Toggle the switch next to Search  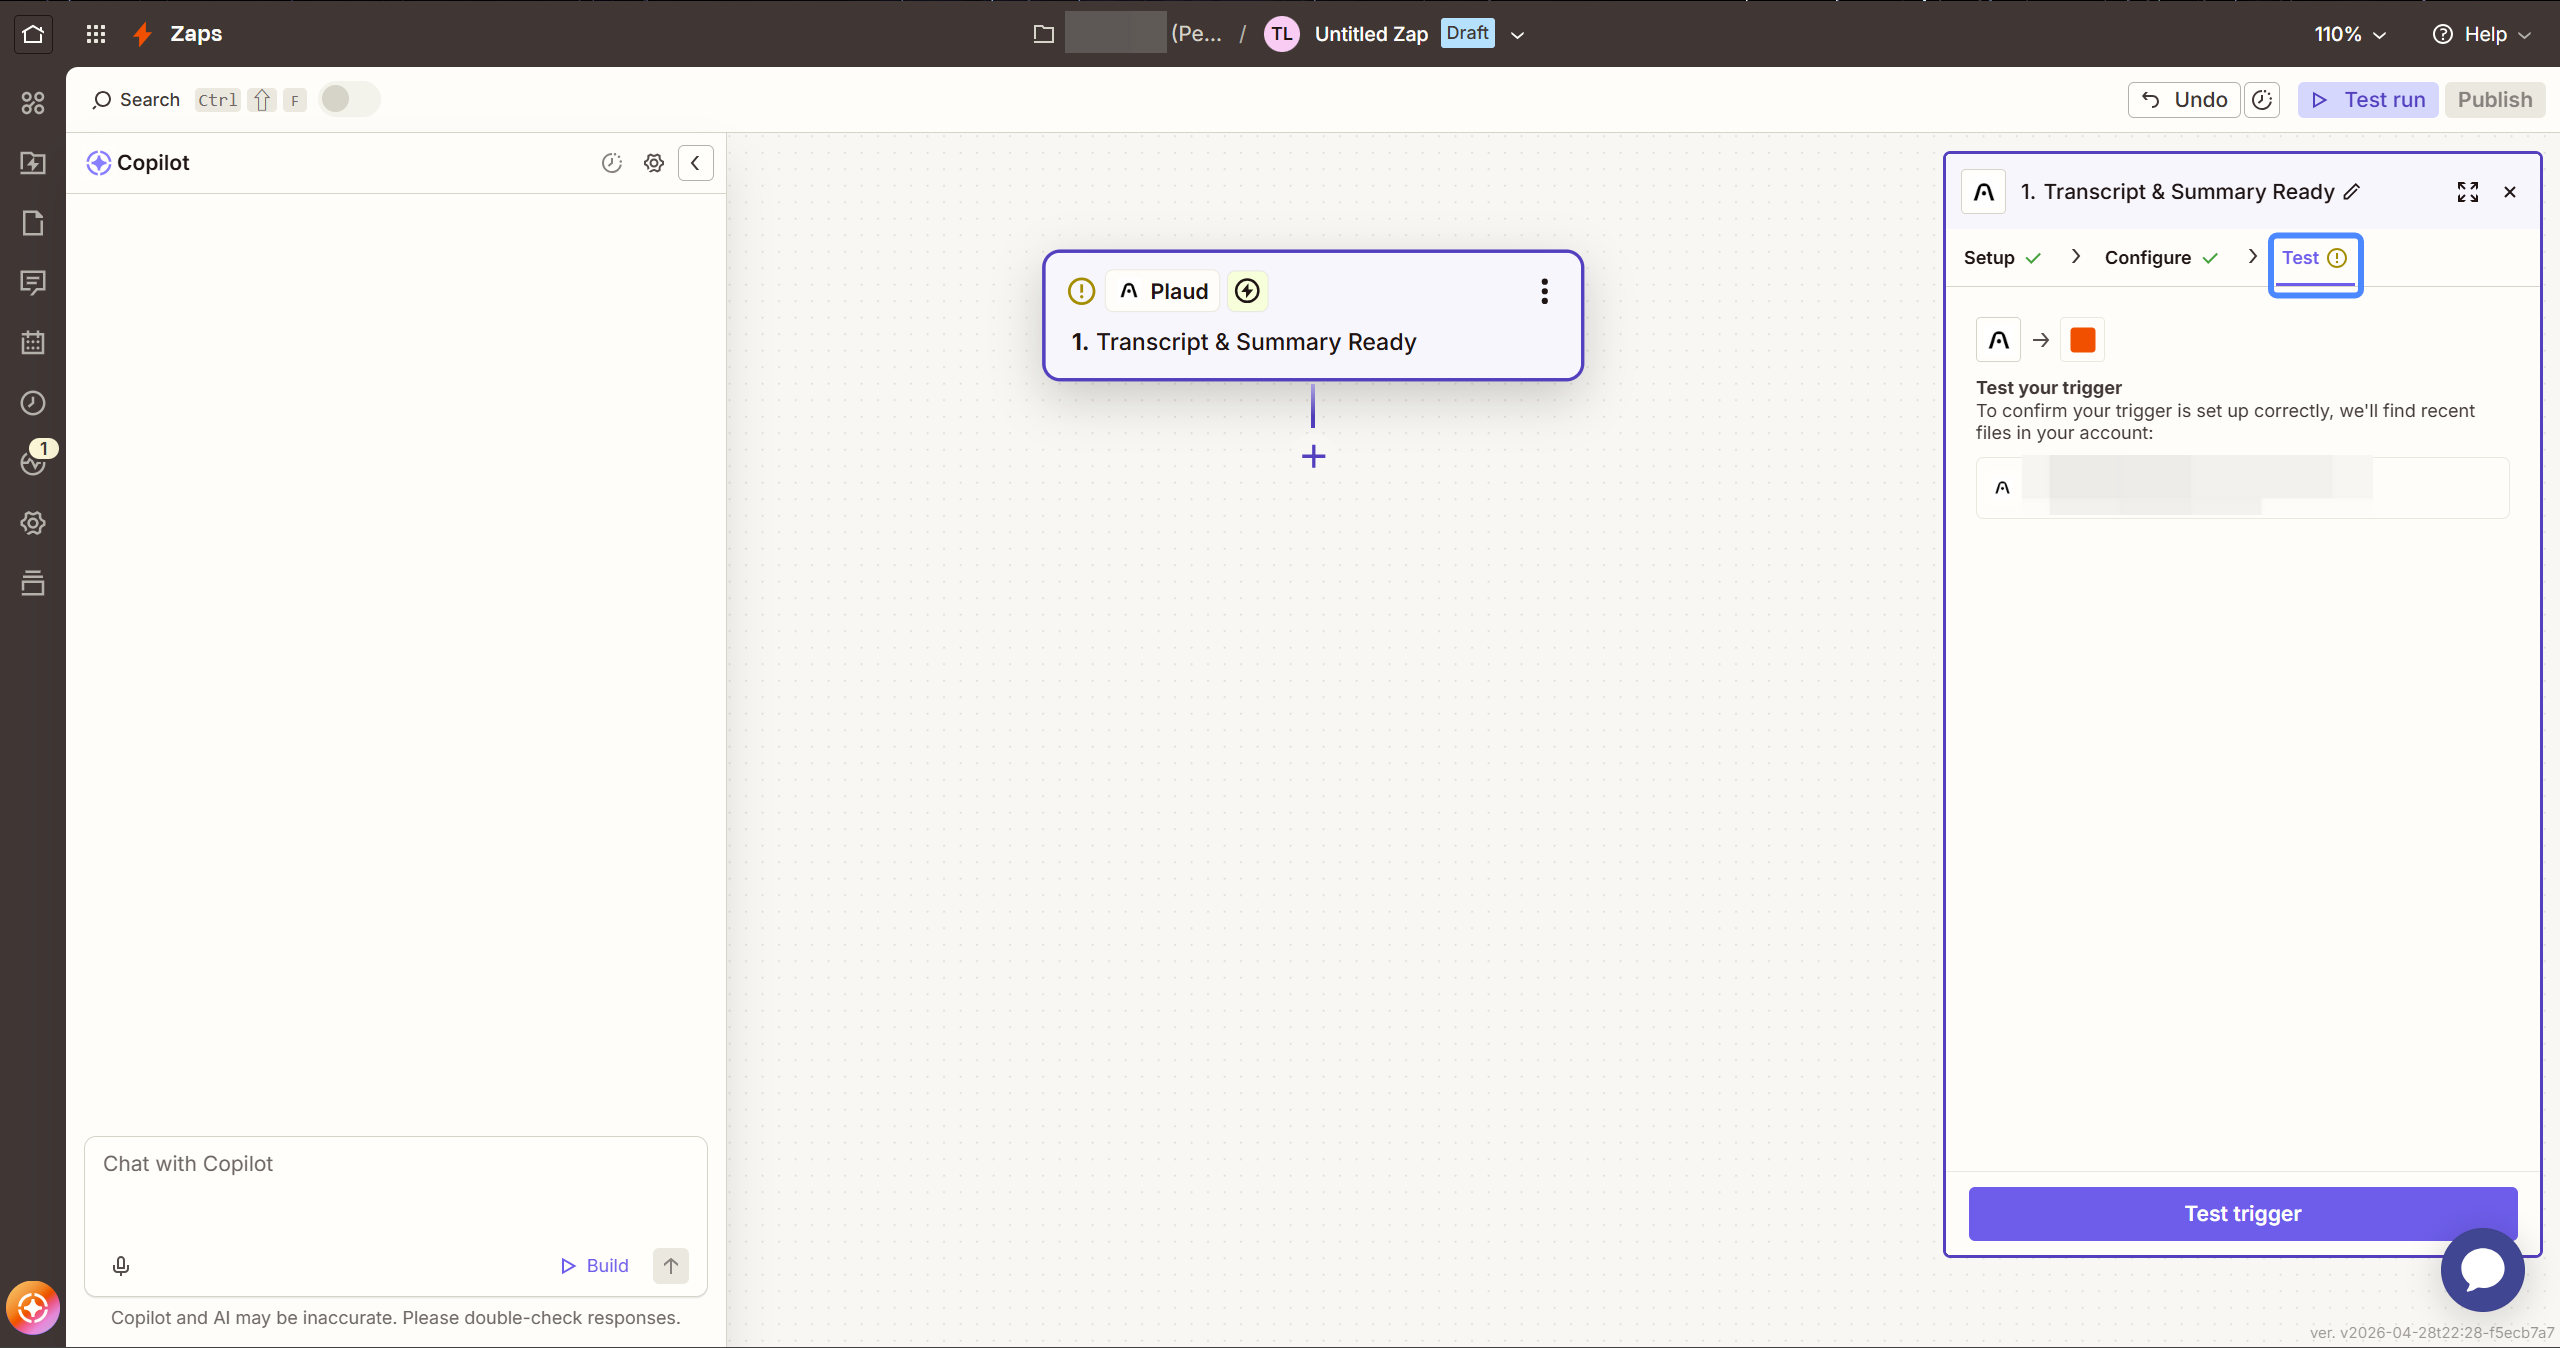pos(348,99)
